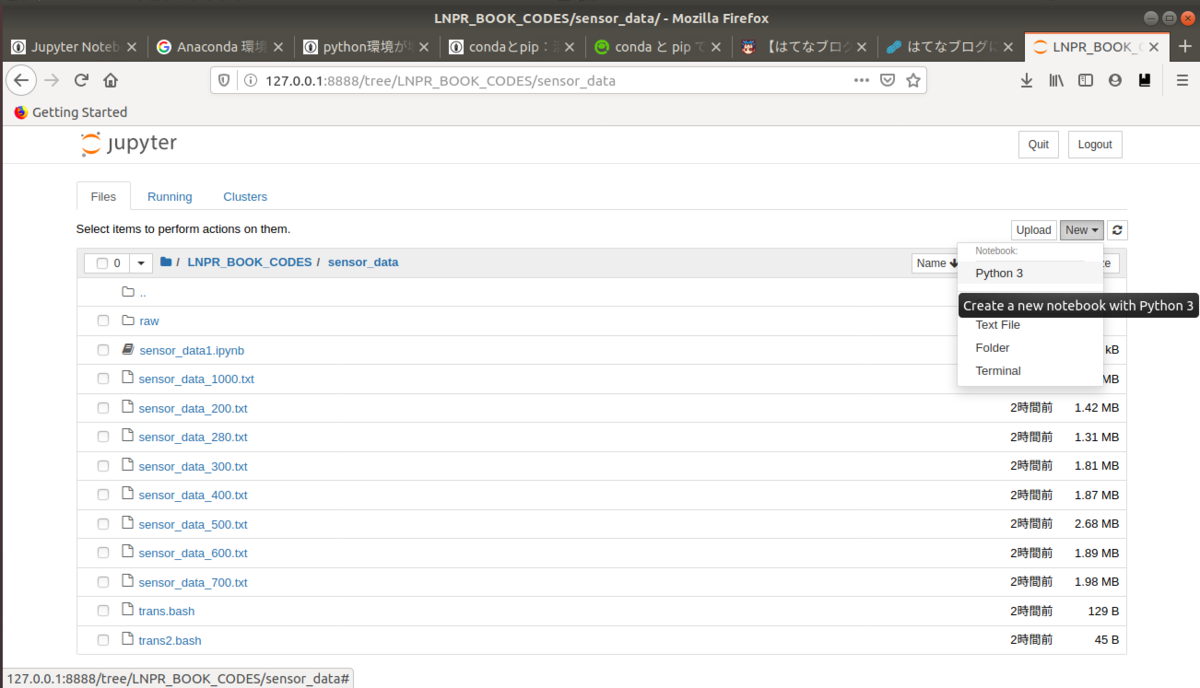Reload the current page
This screenshot has height=688, width=1200.
point(83,80)
